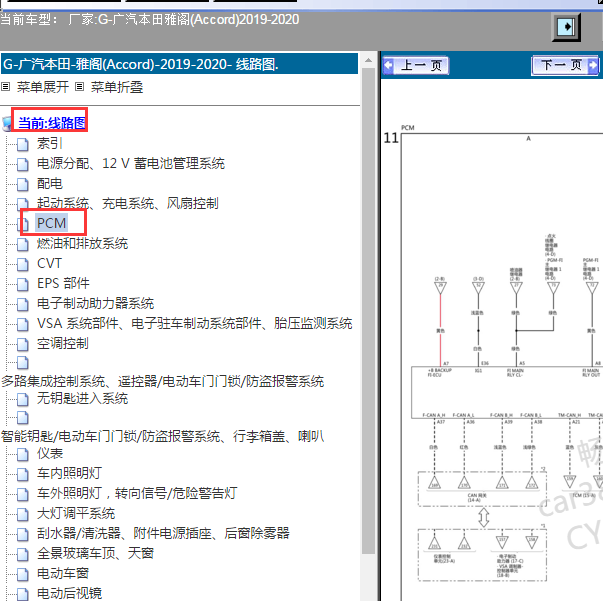Click page icon beside 车外照明灯 entry

pyautogui.click(x=23, y=494)
